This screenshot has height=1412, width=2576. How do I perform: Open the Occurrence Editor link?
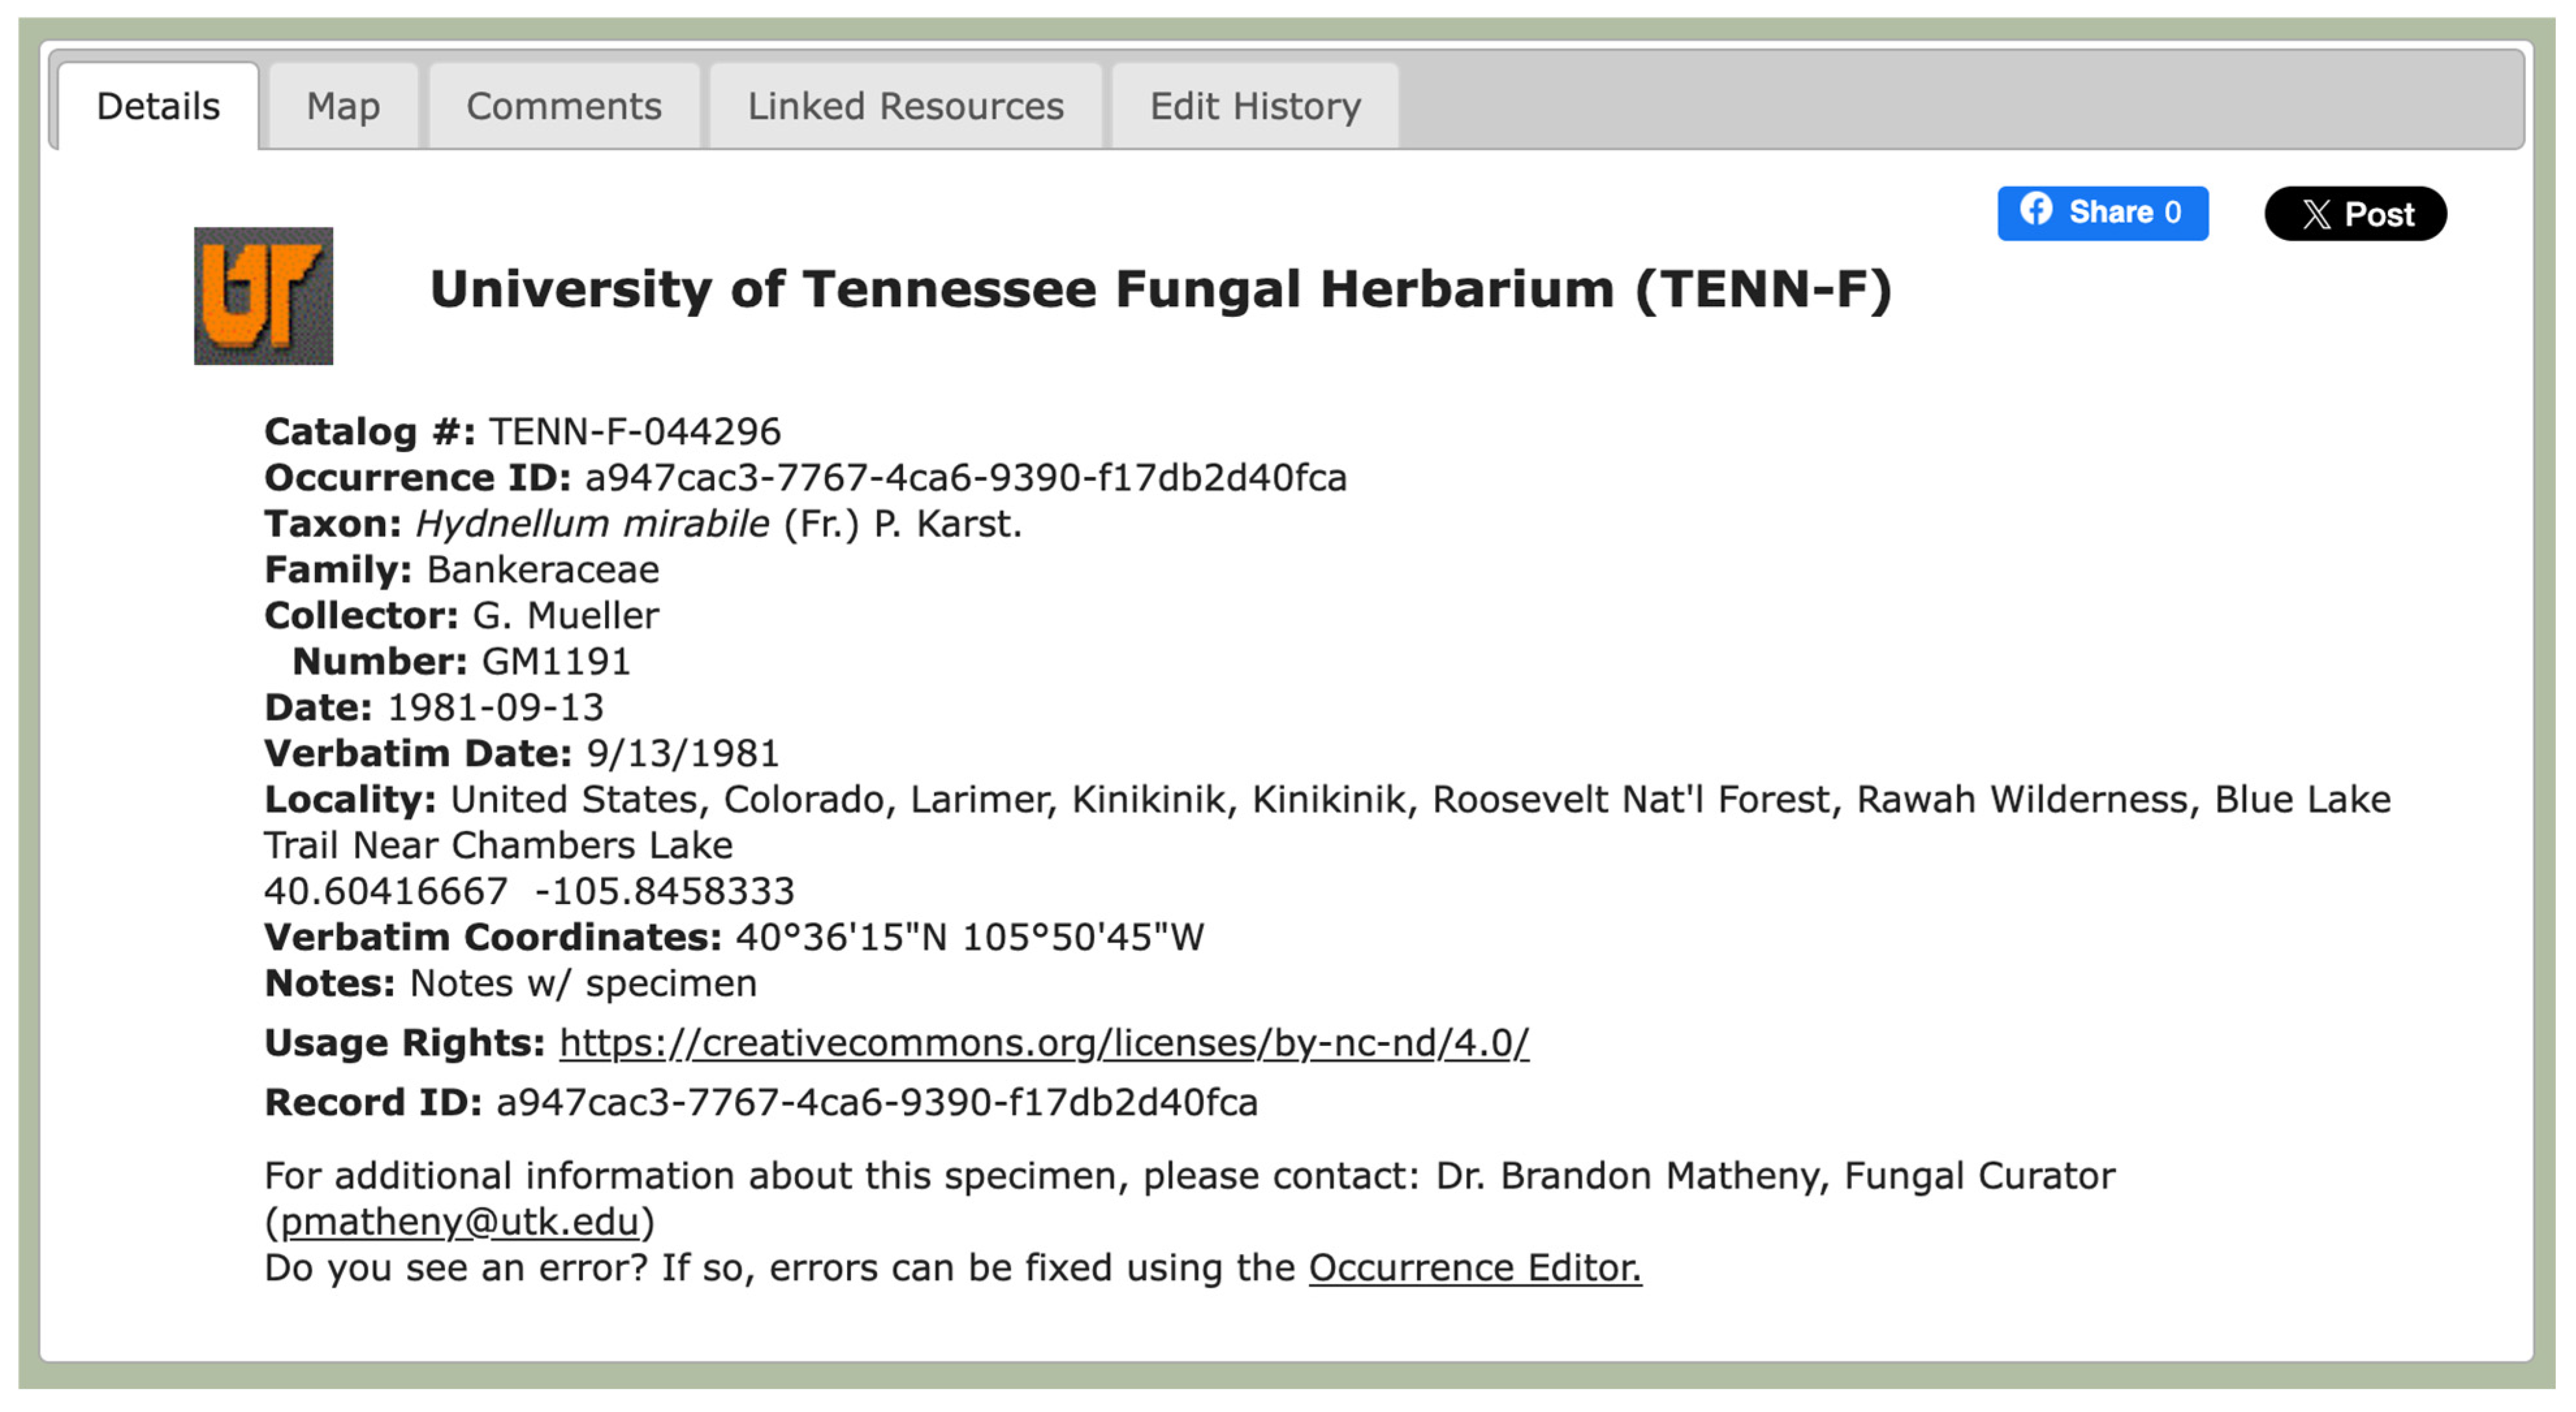pyautogui.click(x=1474, y=1267)
